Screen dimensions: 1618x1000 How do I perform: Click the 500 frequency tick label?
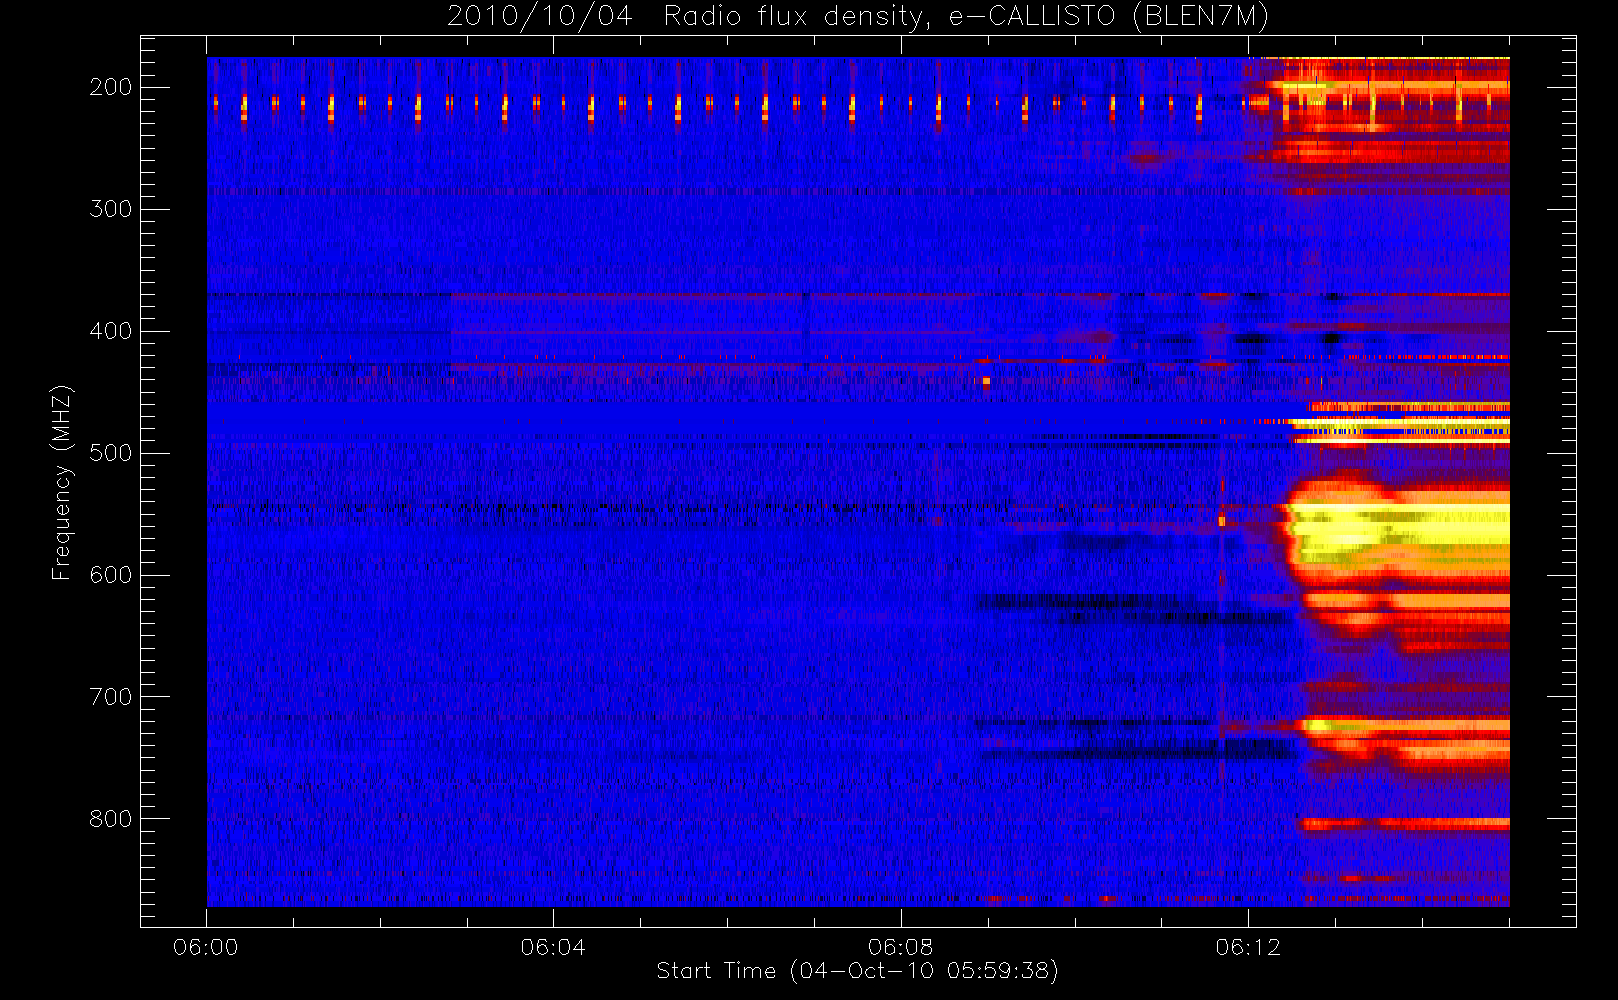[111, 453]
